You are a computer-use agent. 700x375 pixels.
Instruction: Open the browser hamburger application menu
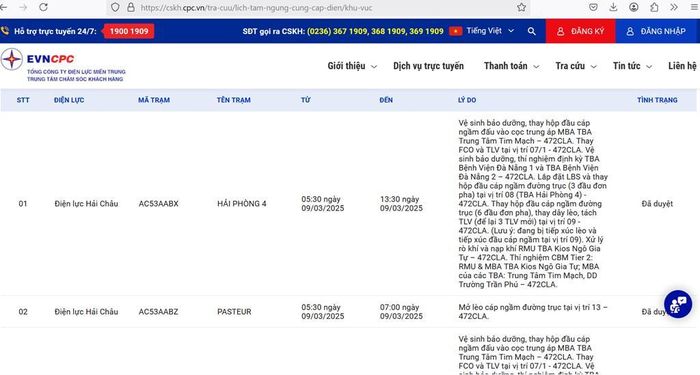[694, 7]
